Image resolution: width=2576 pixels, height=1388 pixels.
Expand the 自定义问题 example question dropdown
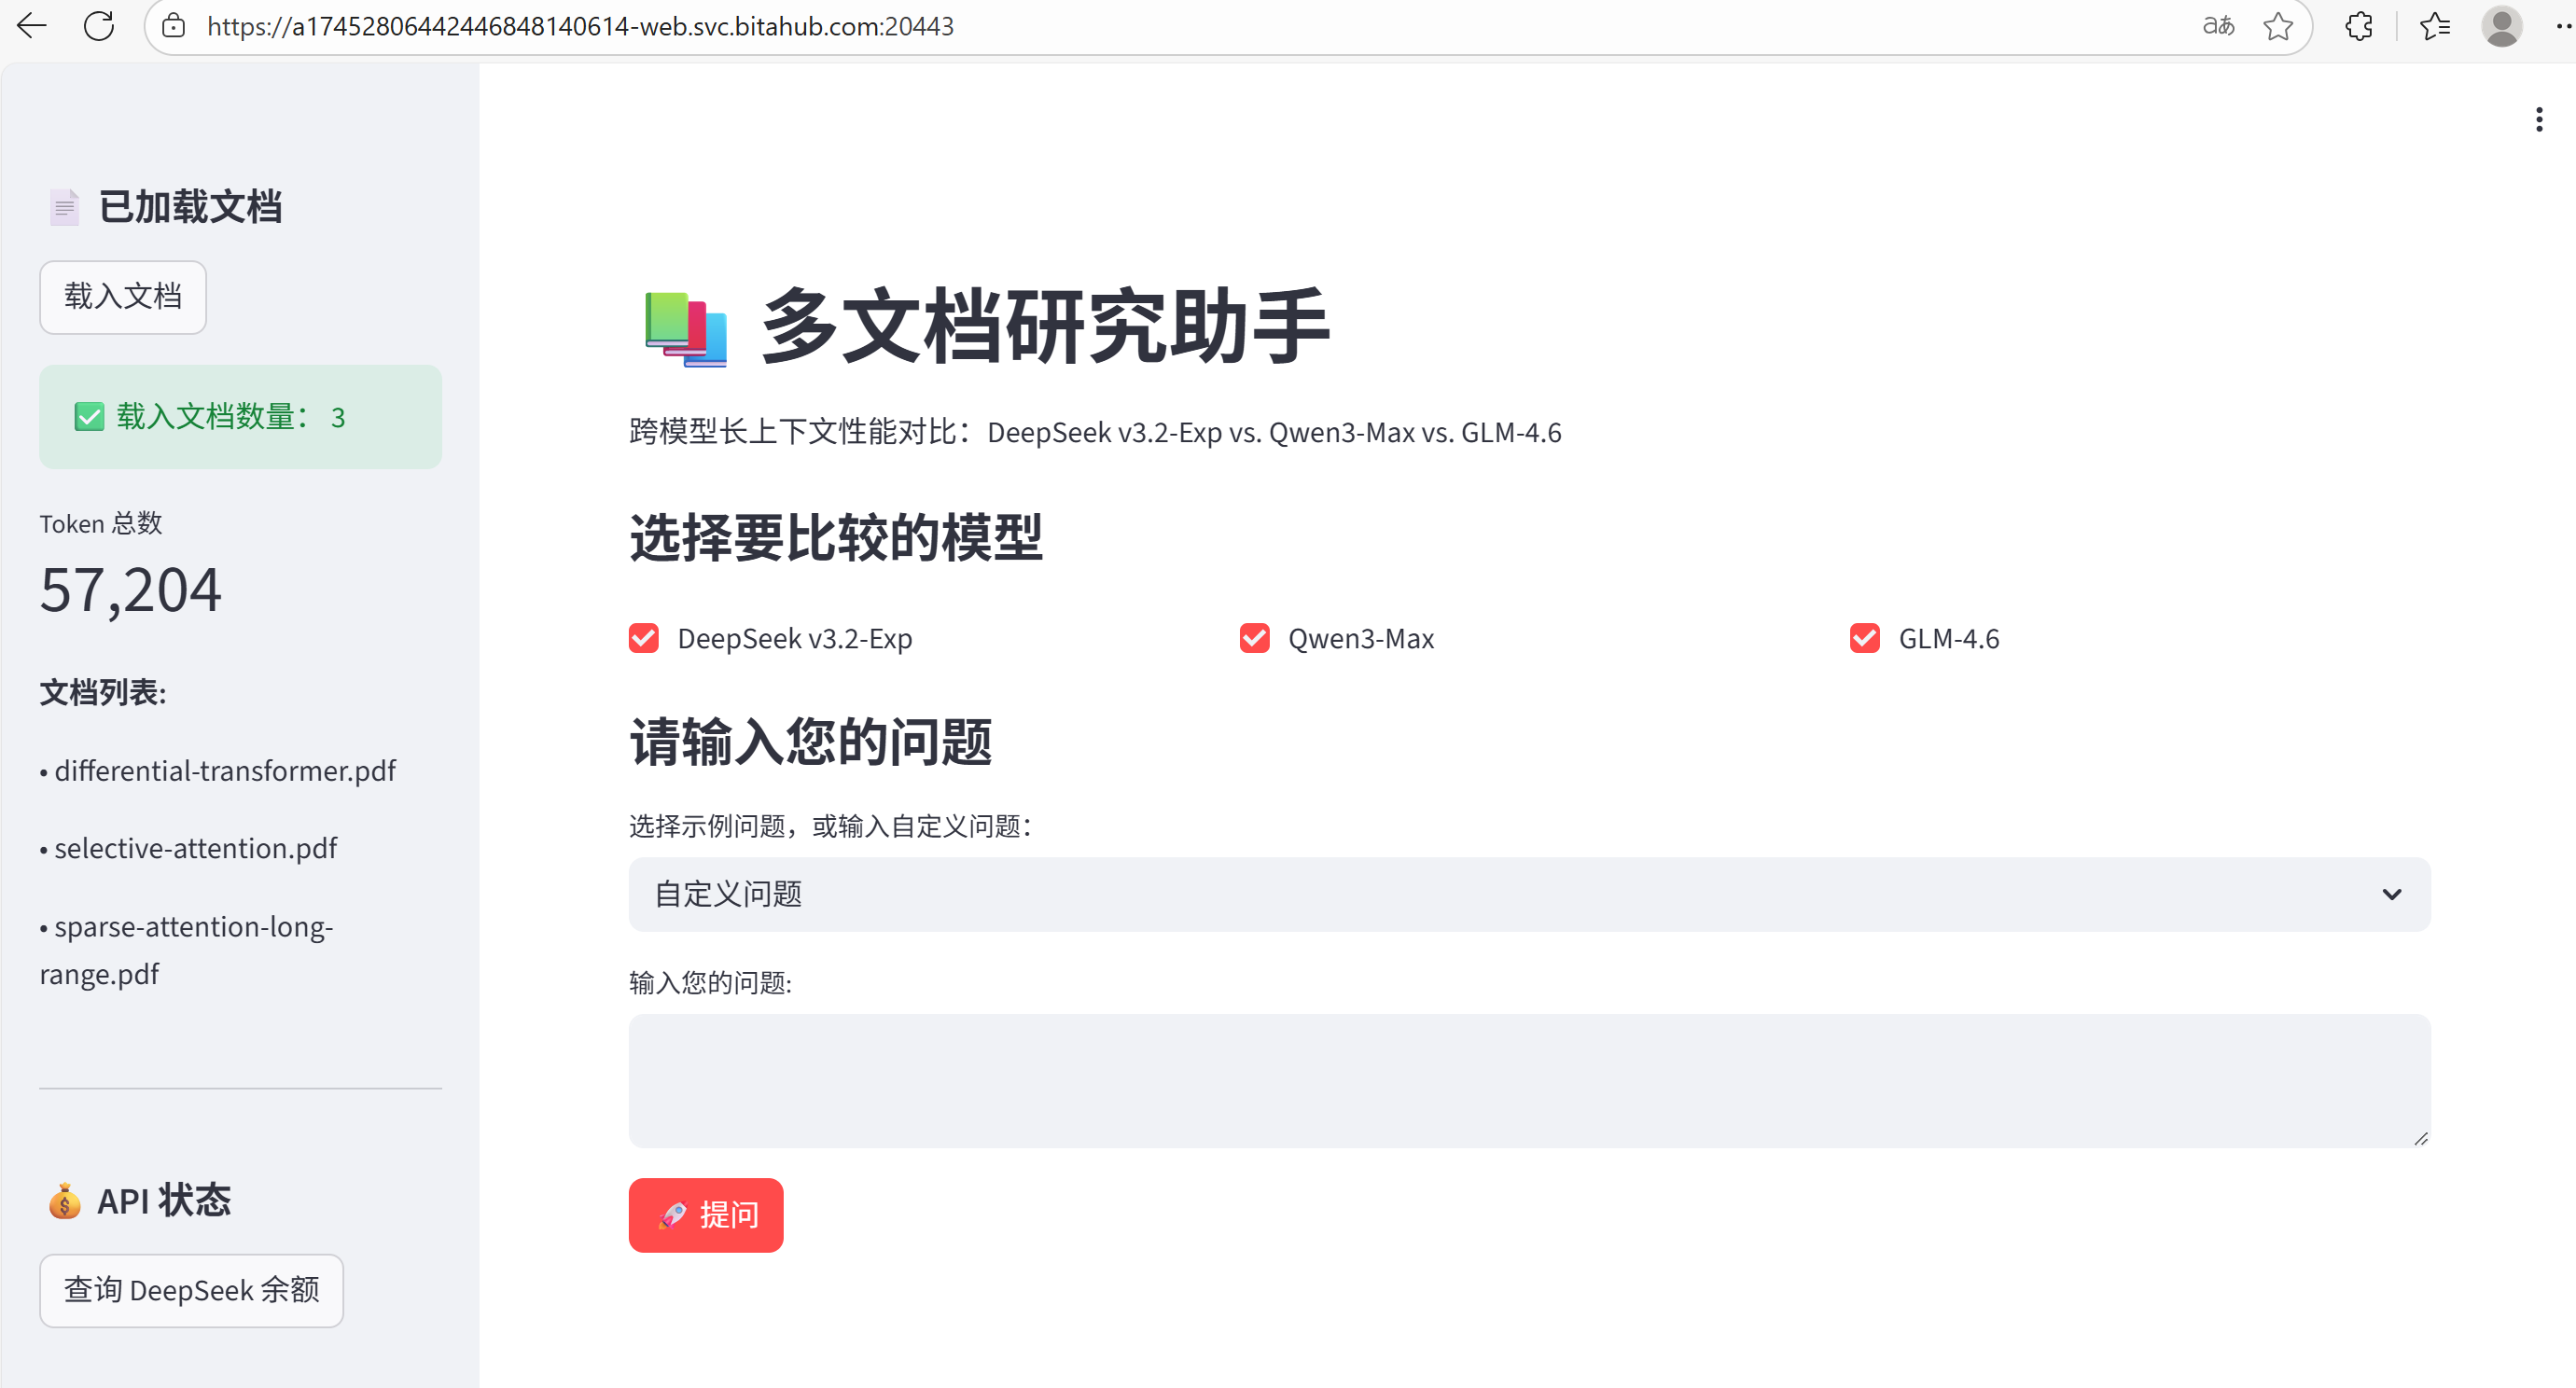tap(1529, 894)
